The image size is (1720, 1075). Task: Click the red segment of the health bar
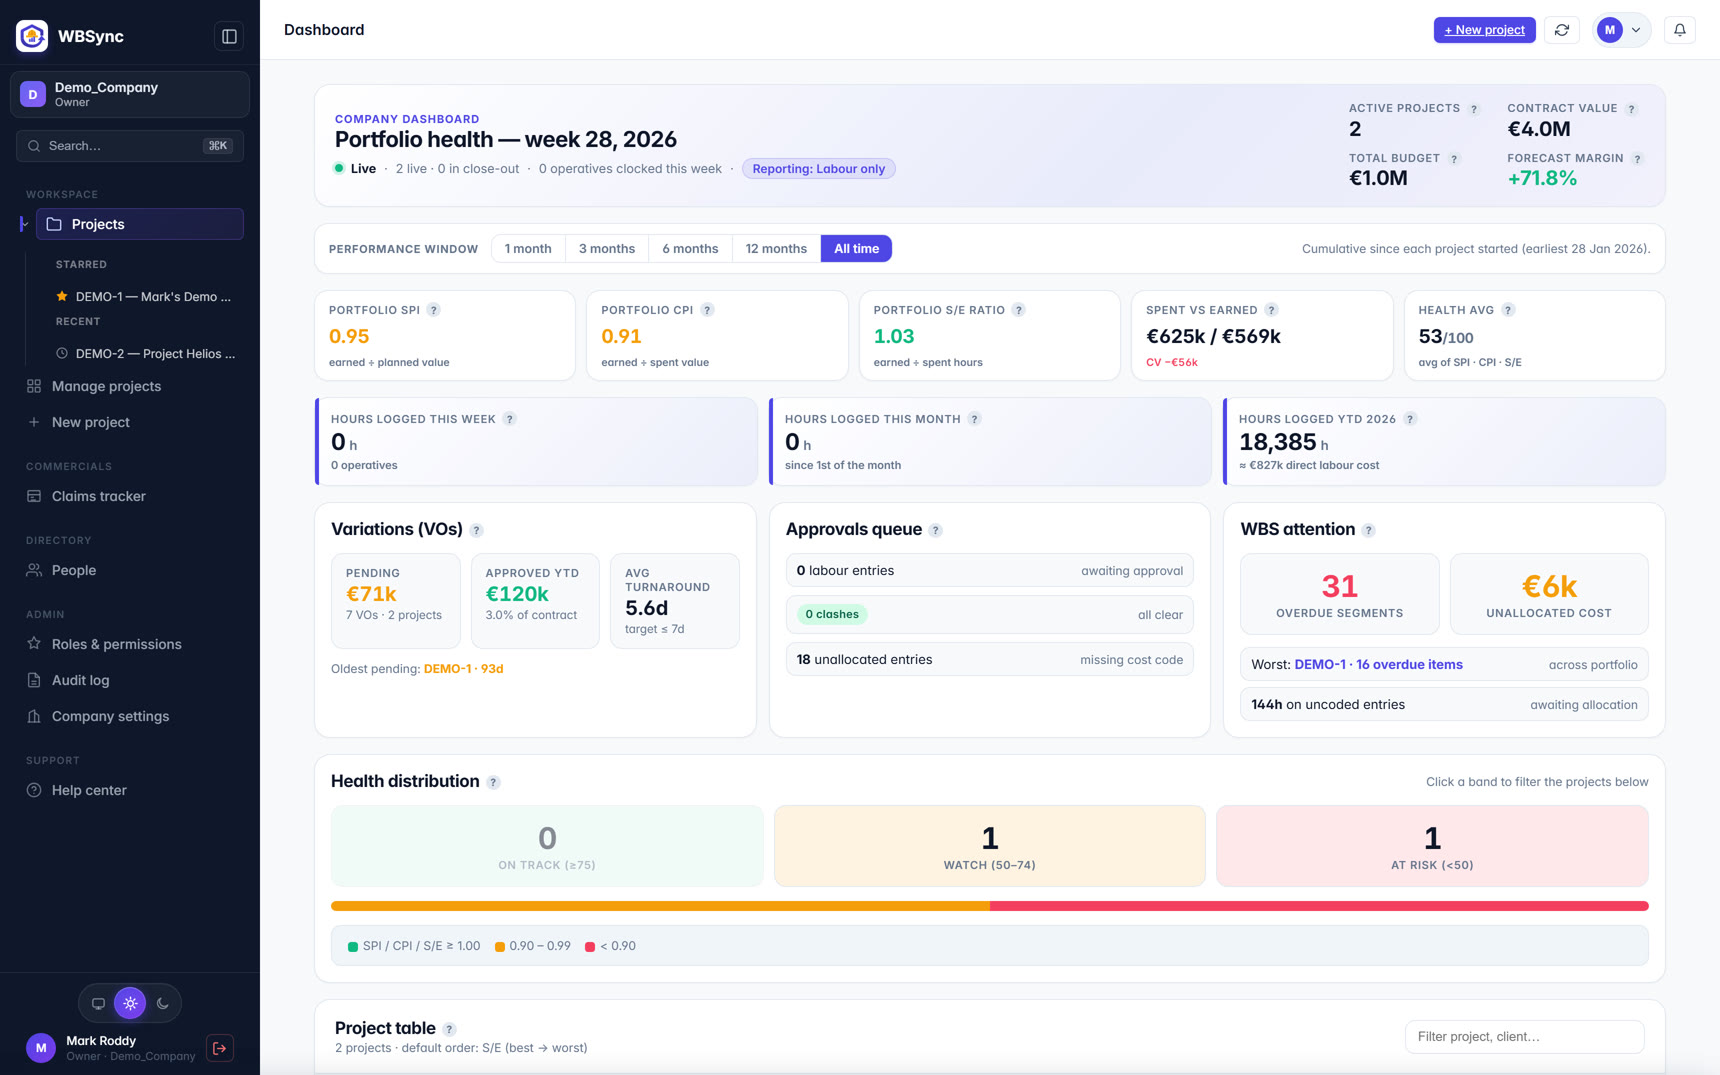pos(1319,906)
